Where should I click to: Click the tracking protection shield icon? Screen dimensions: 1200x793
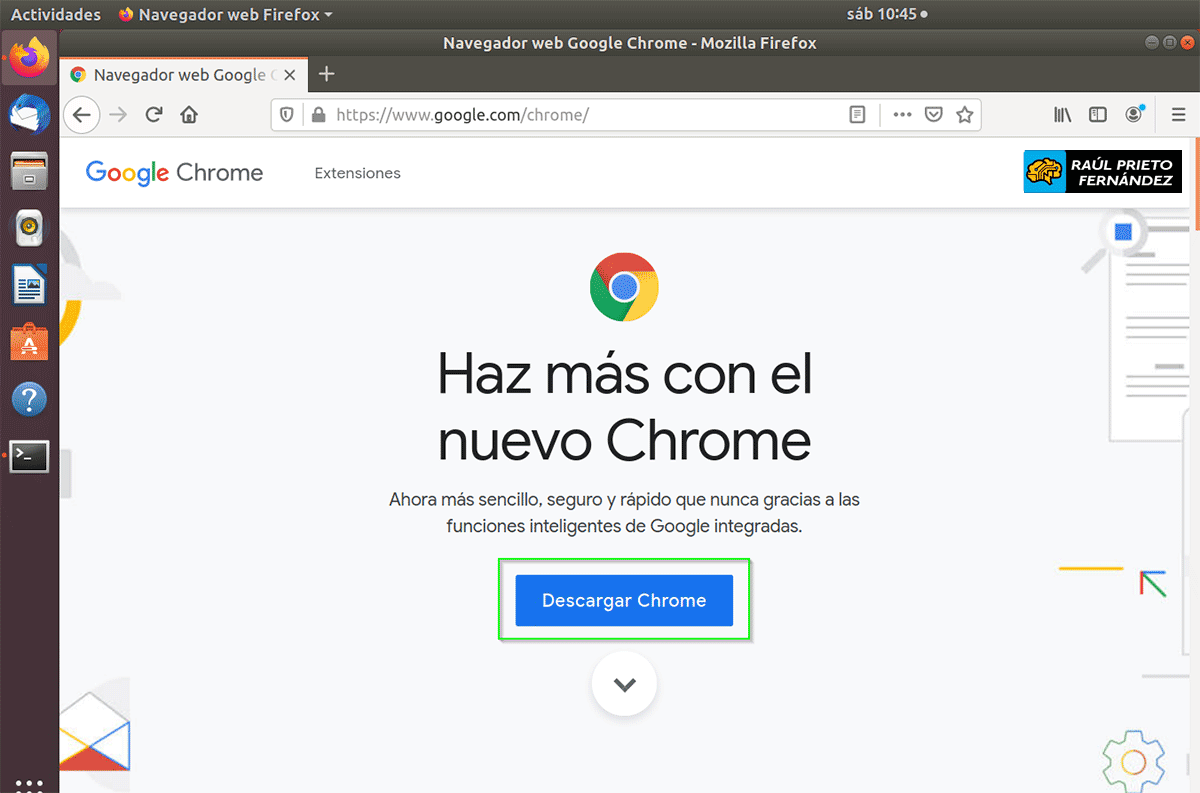286,114
